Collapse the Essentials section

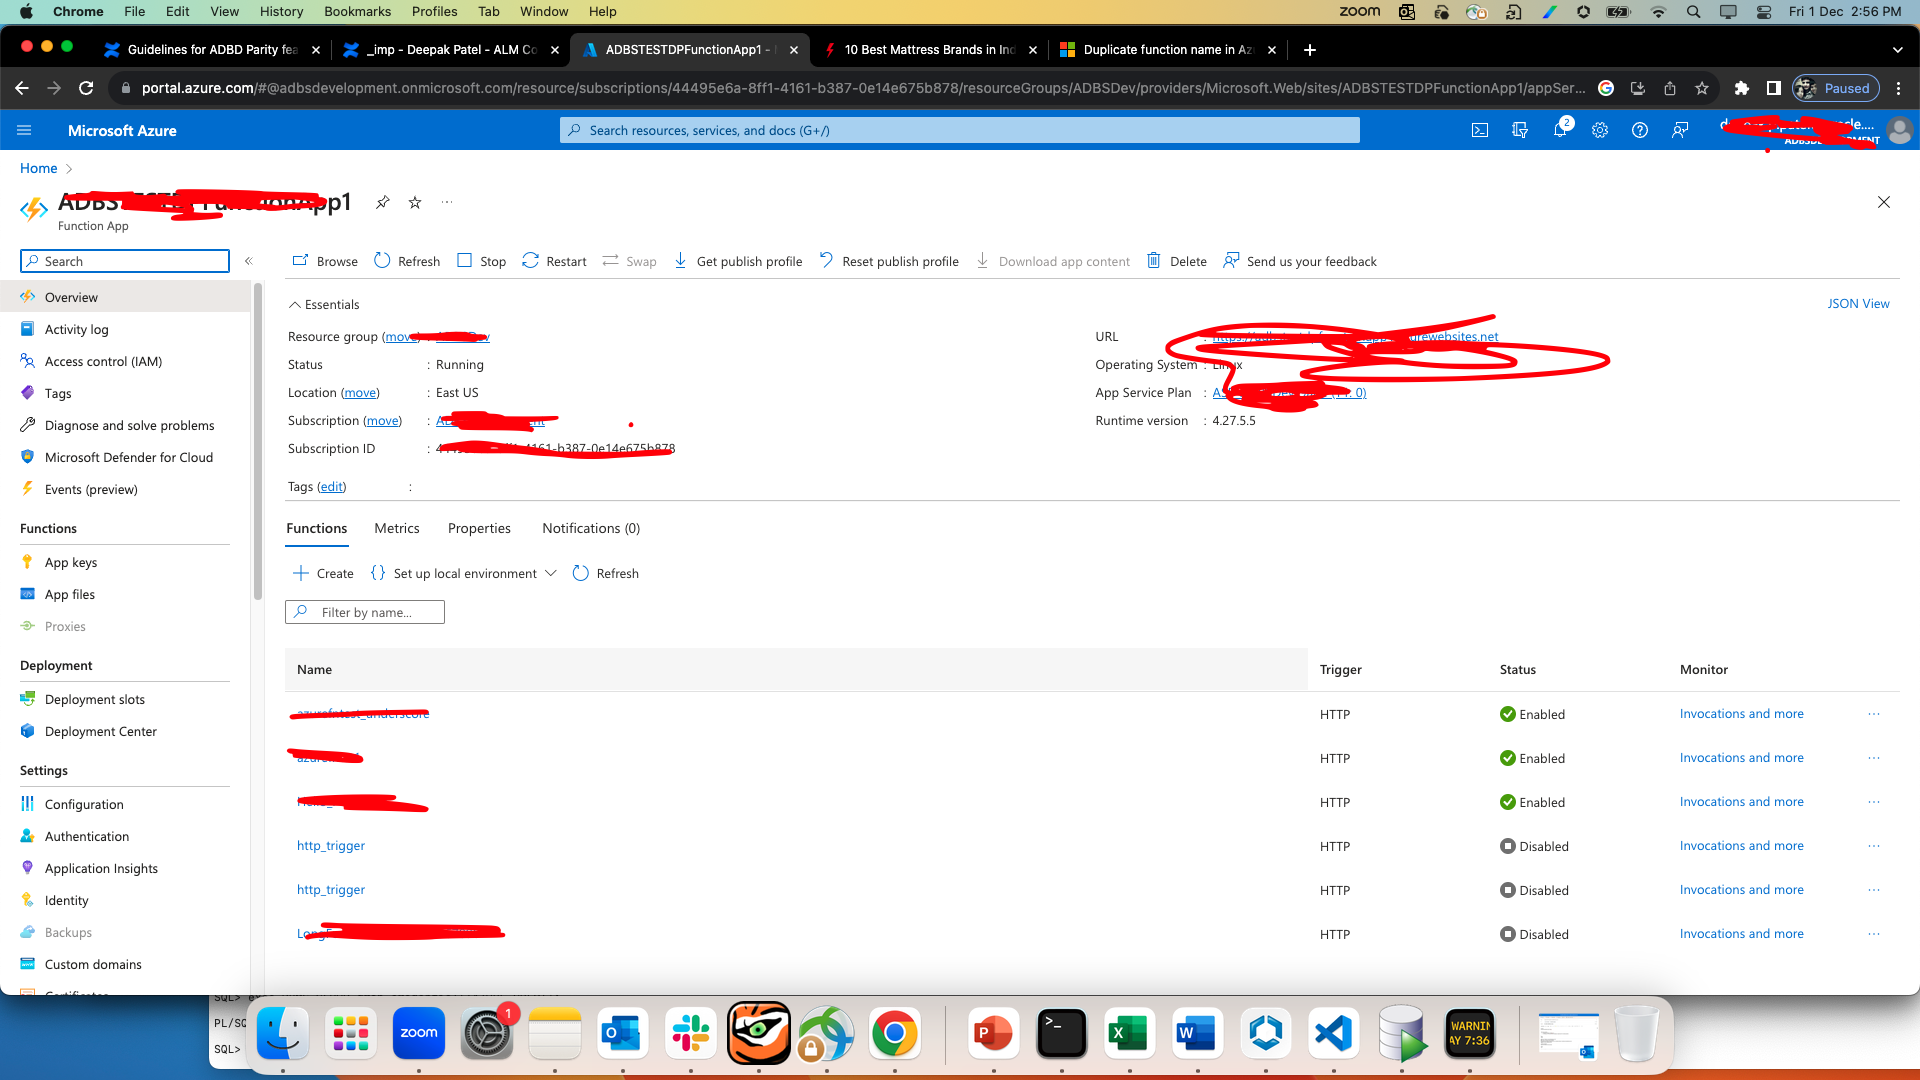(295, 305)
